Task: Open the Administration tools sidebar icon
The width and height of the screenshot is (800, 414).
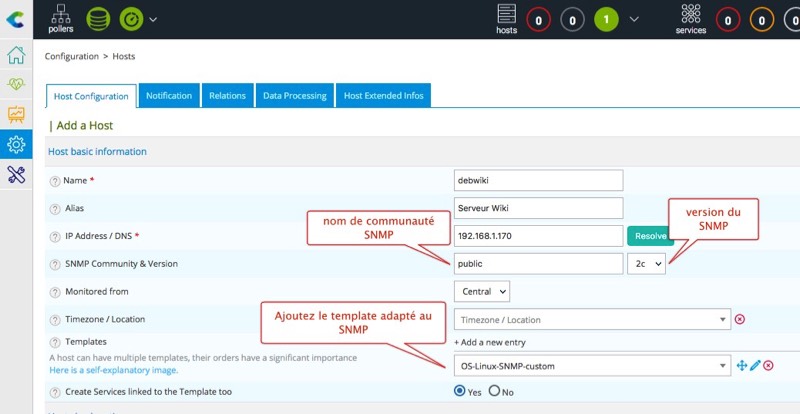Action: coord(16,175)
